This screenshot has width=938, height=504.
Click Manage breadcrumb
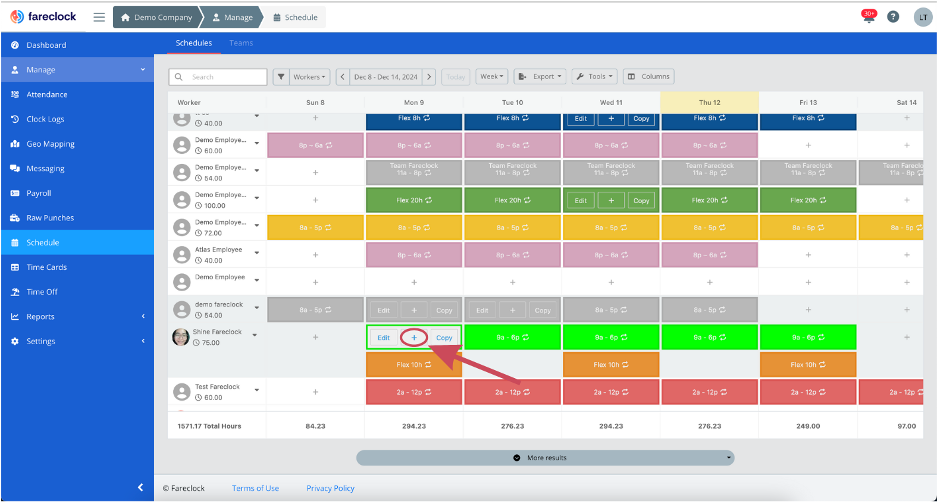[233, 17]
